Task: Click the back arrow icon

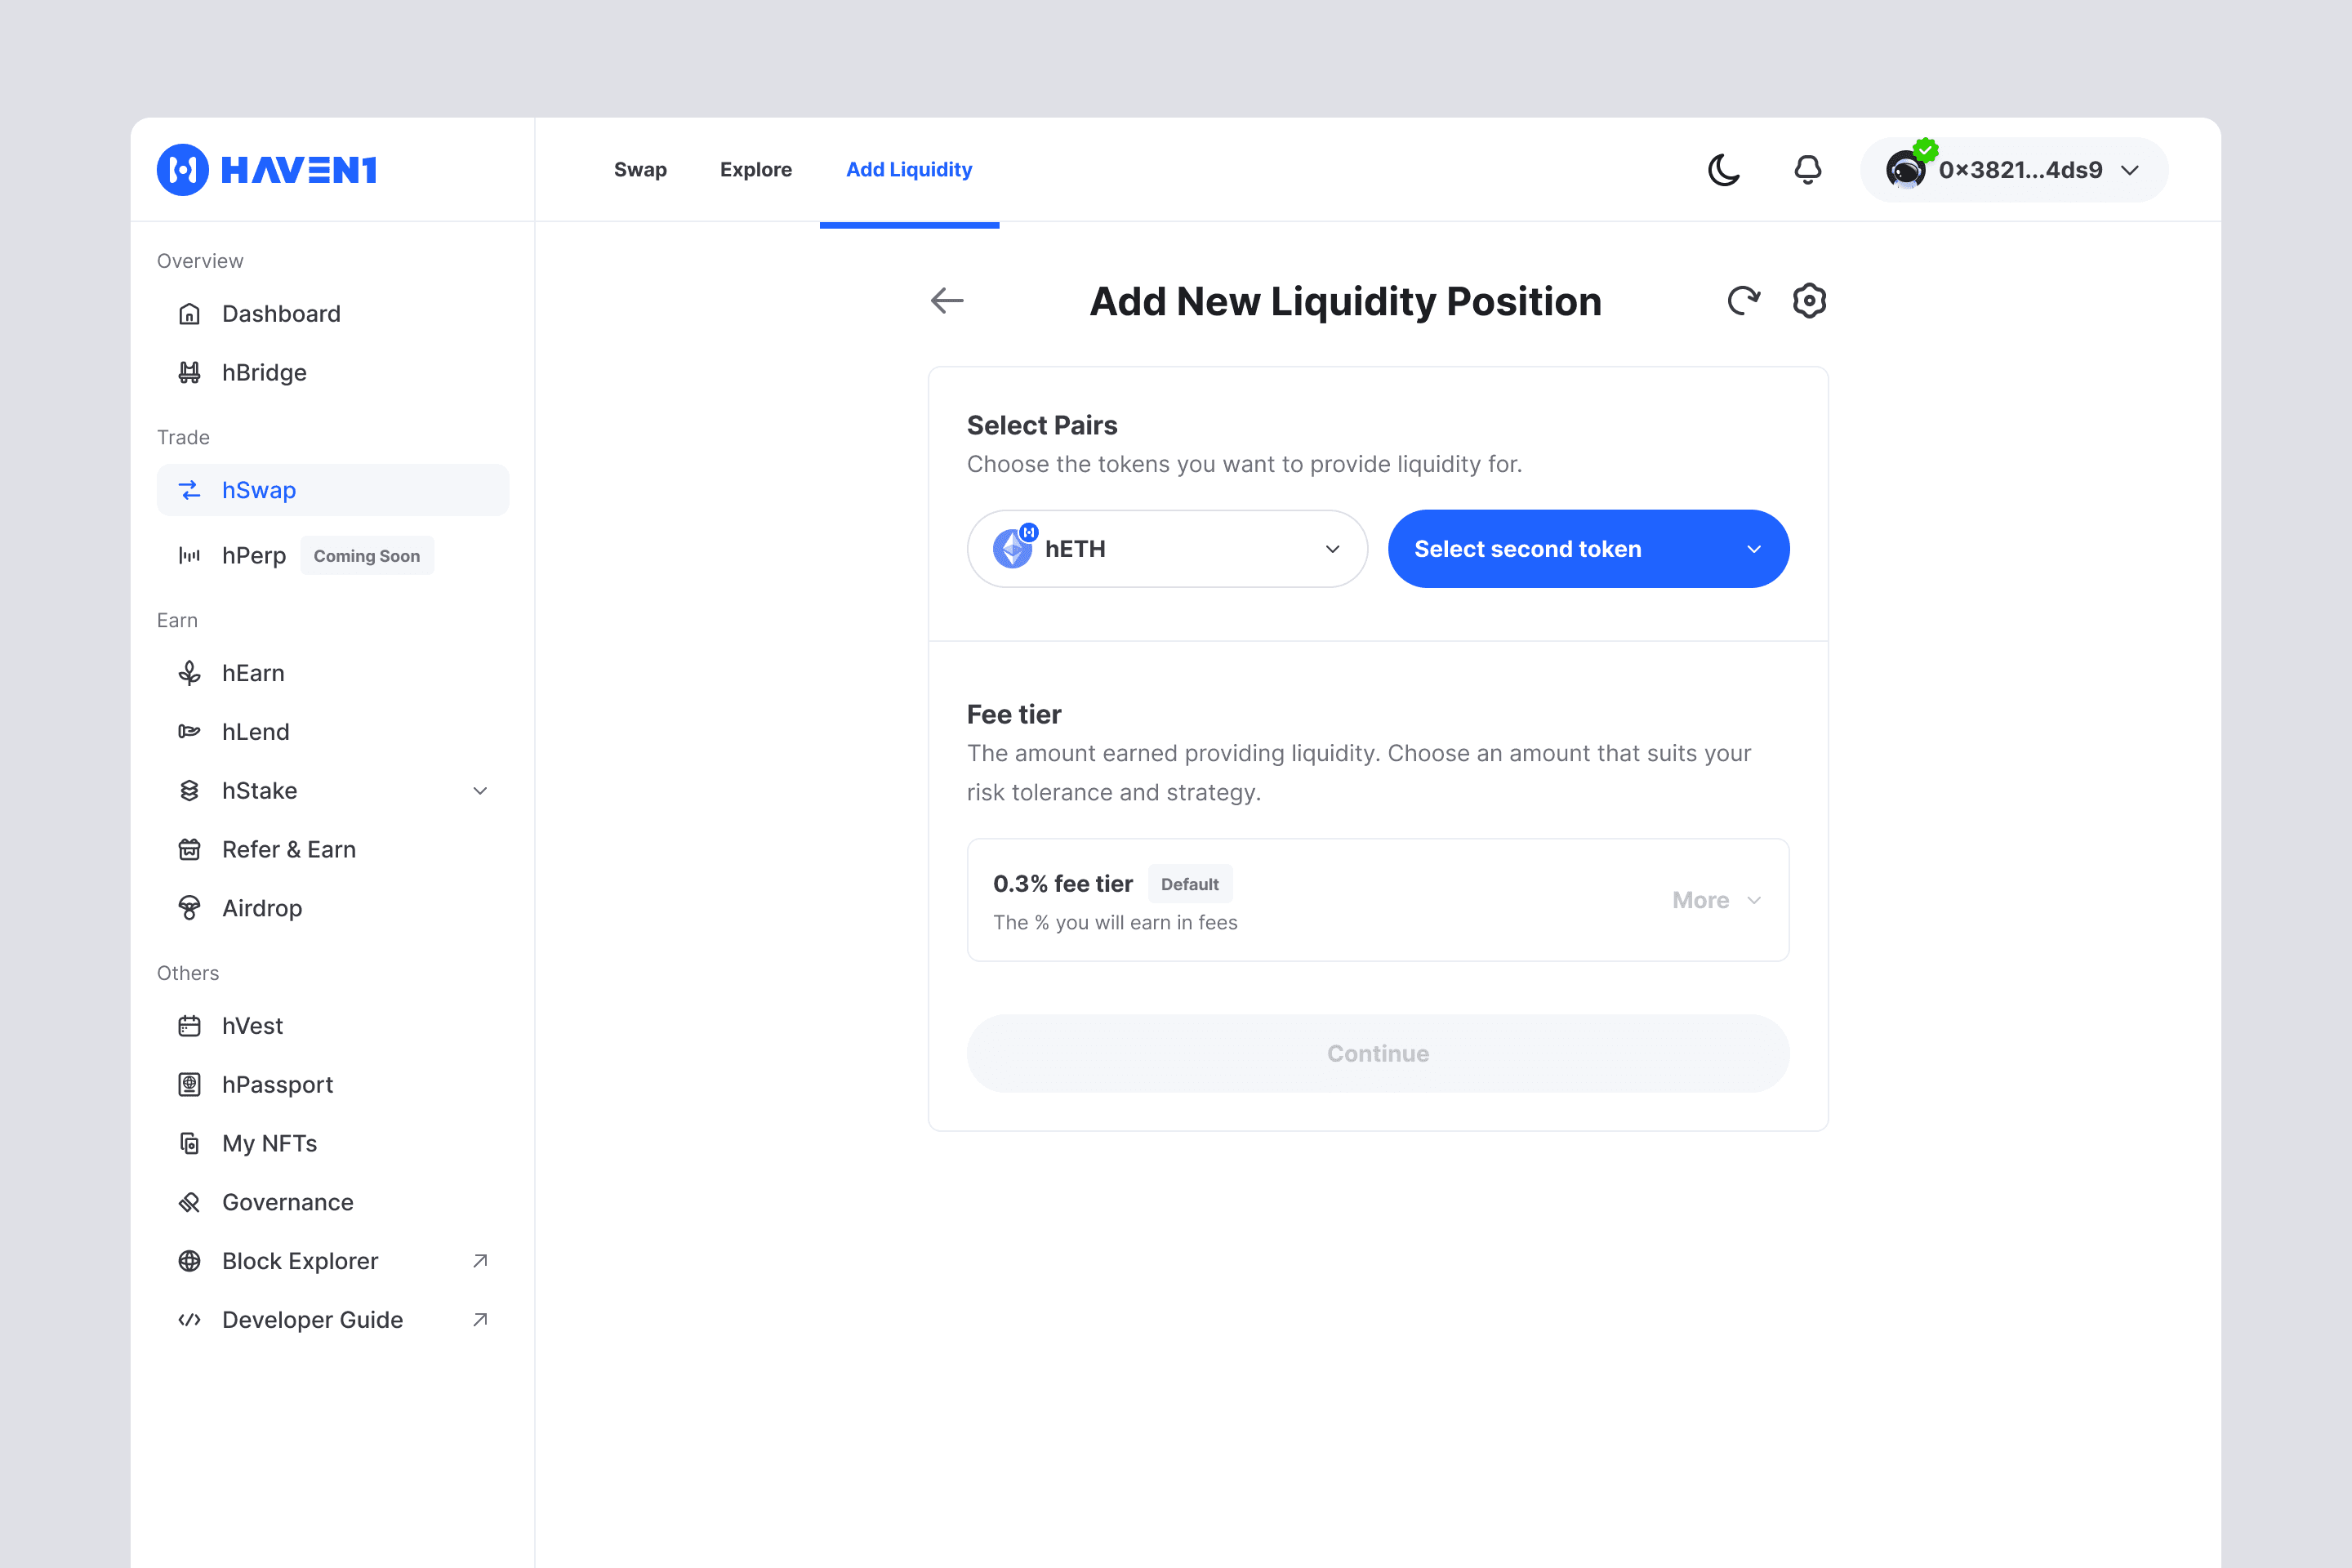Action: coord(946,300)
